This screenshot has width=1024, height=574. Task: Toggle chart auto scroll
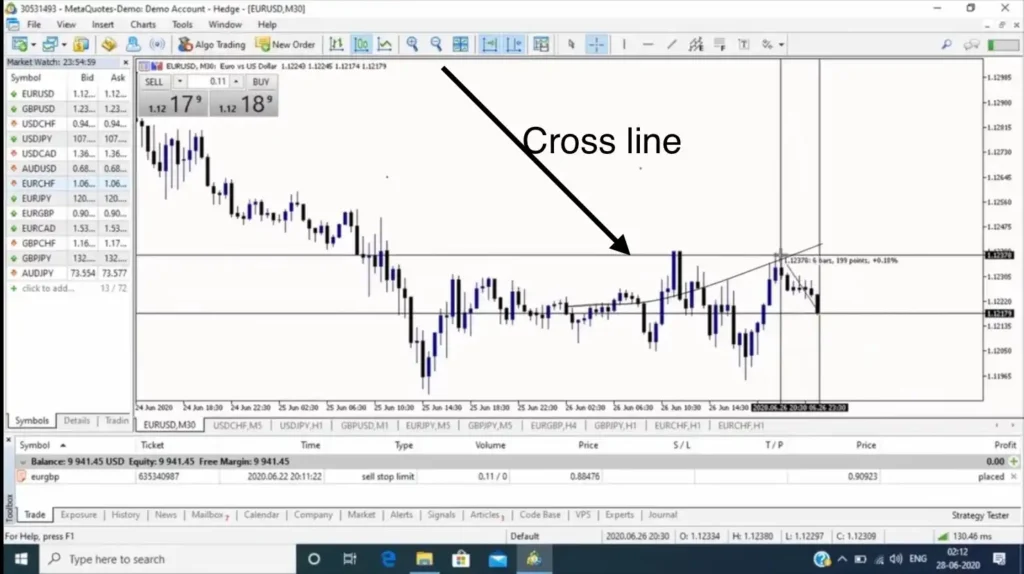(x=489, y=44)
